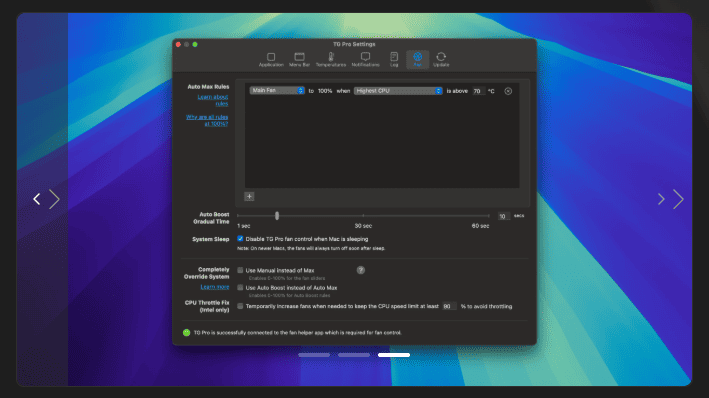Image resolution: width=709 pixels, height=398 pixels.
Task: Click the temperature threshold field showing 70
Action: 478,91
